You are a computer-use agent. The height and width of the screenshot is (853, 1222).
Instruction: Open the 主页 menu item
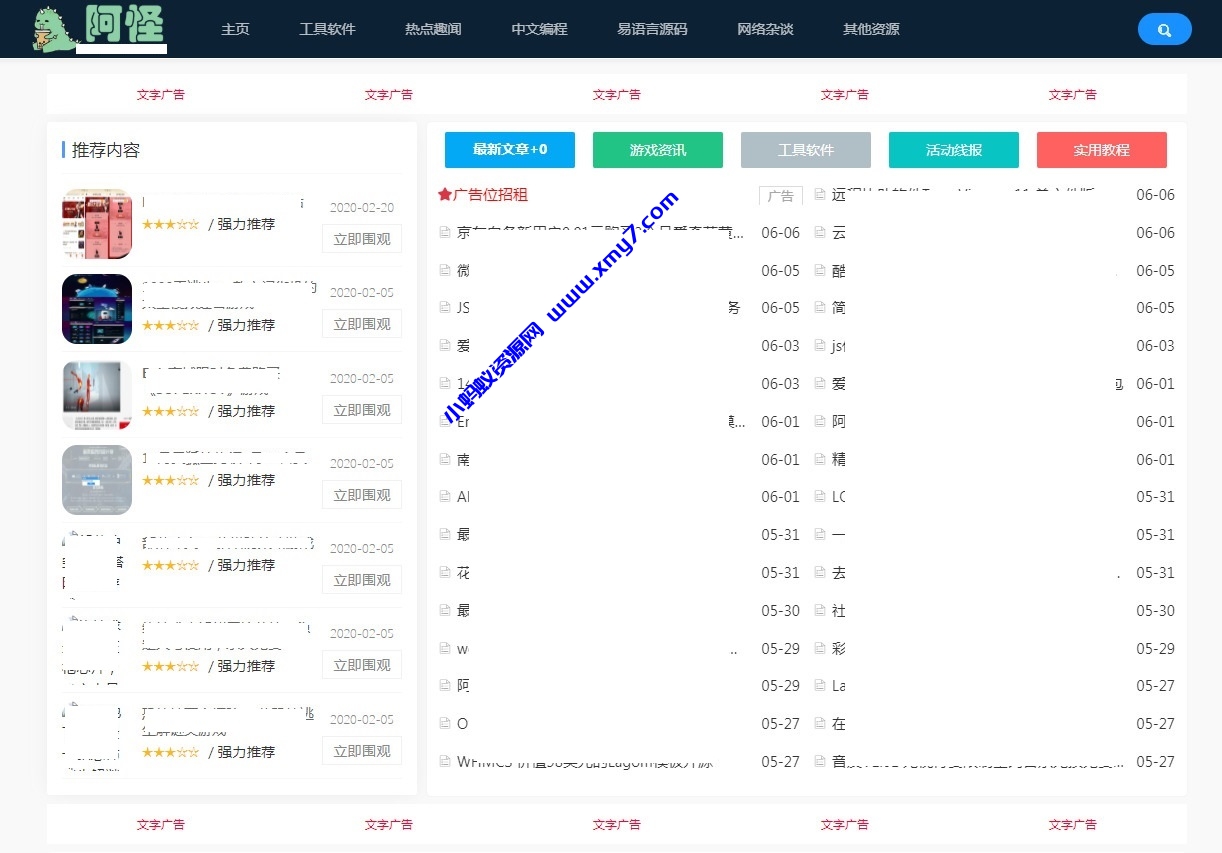click(x=235, y=29)
